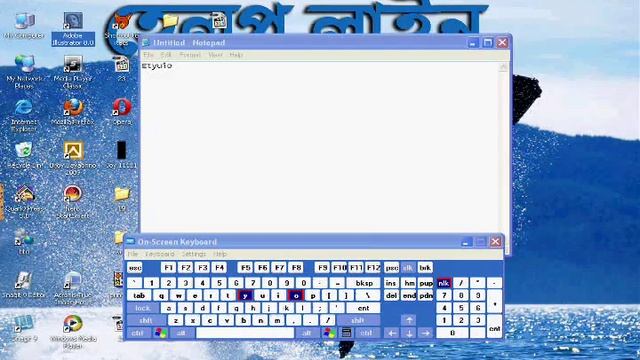Open On-Screen Keyboard Settings menu
The height and width of the screenshot is (360, 640).
point(194,254)
